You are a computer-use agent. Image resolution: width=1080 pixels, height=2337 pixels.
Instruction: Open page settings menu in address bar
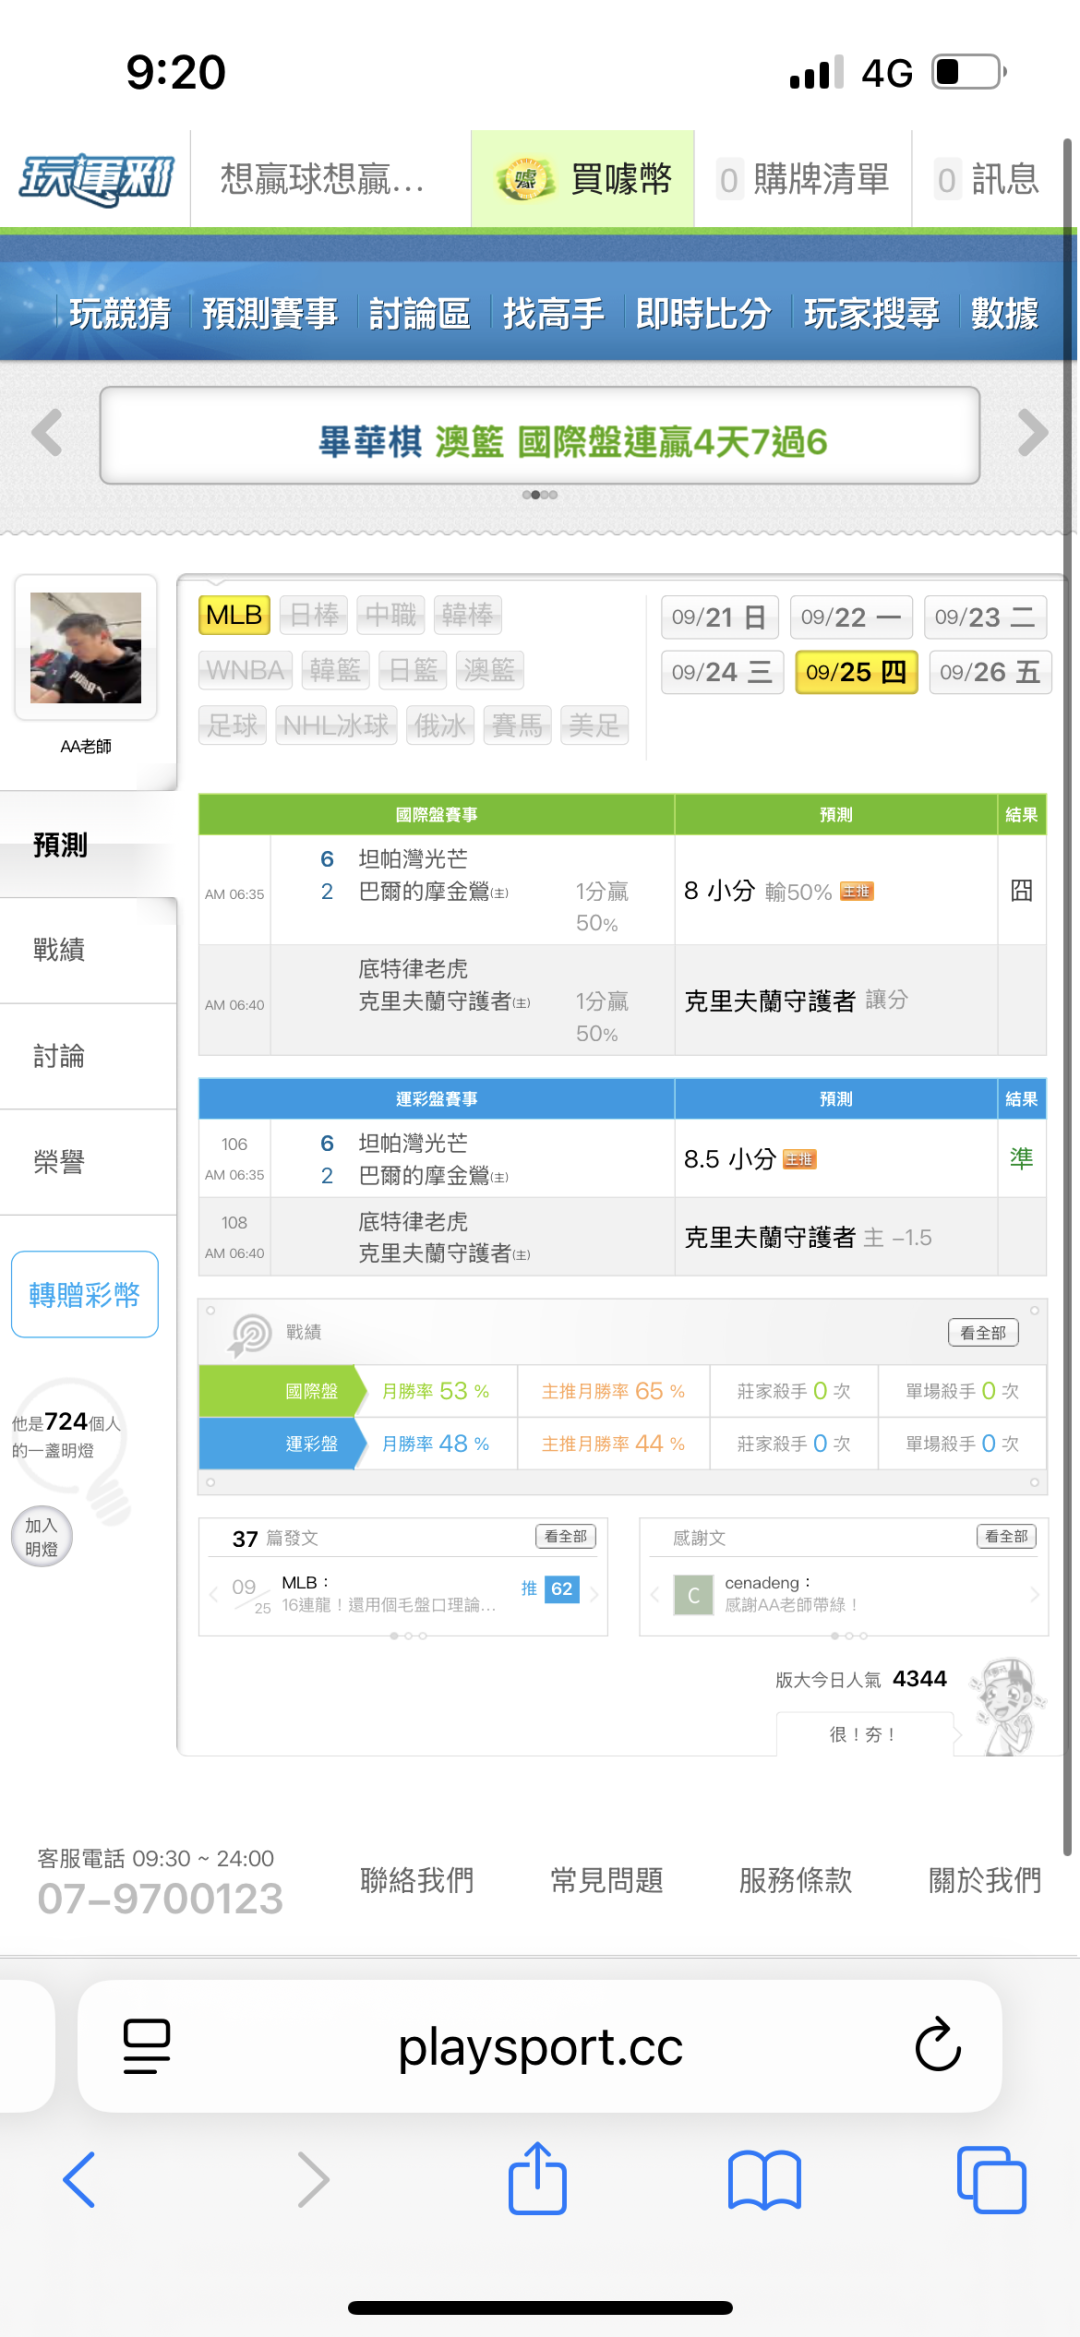146,2045
